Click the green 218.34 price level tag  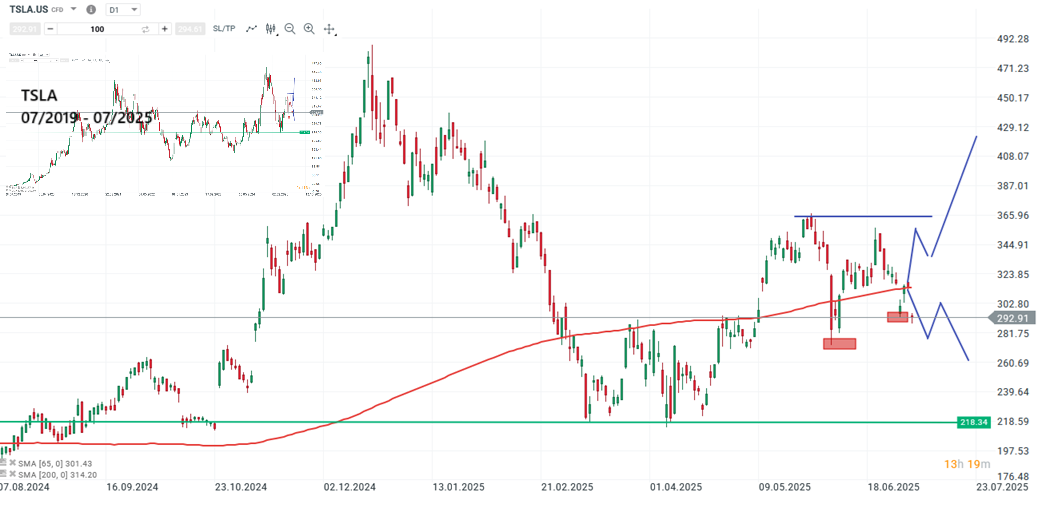coord(974,422)
